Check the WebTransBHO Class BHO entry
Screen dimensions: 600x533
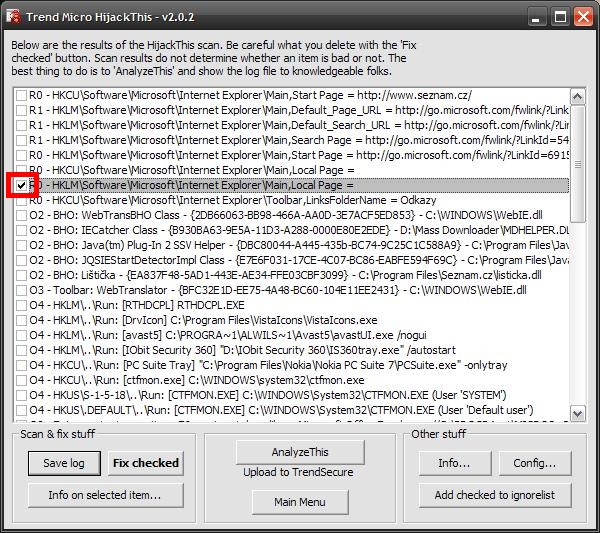tap(21, 215)
